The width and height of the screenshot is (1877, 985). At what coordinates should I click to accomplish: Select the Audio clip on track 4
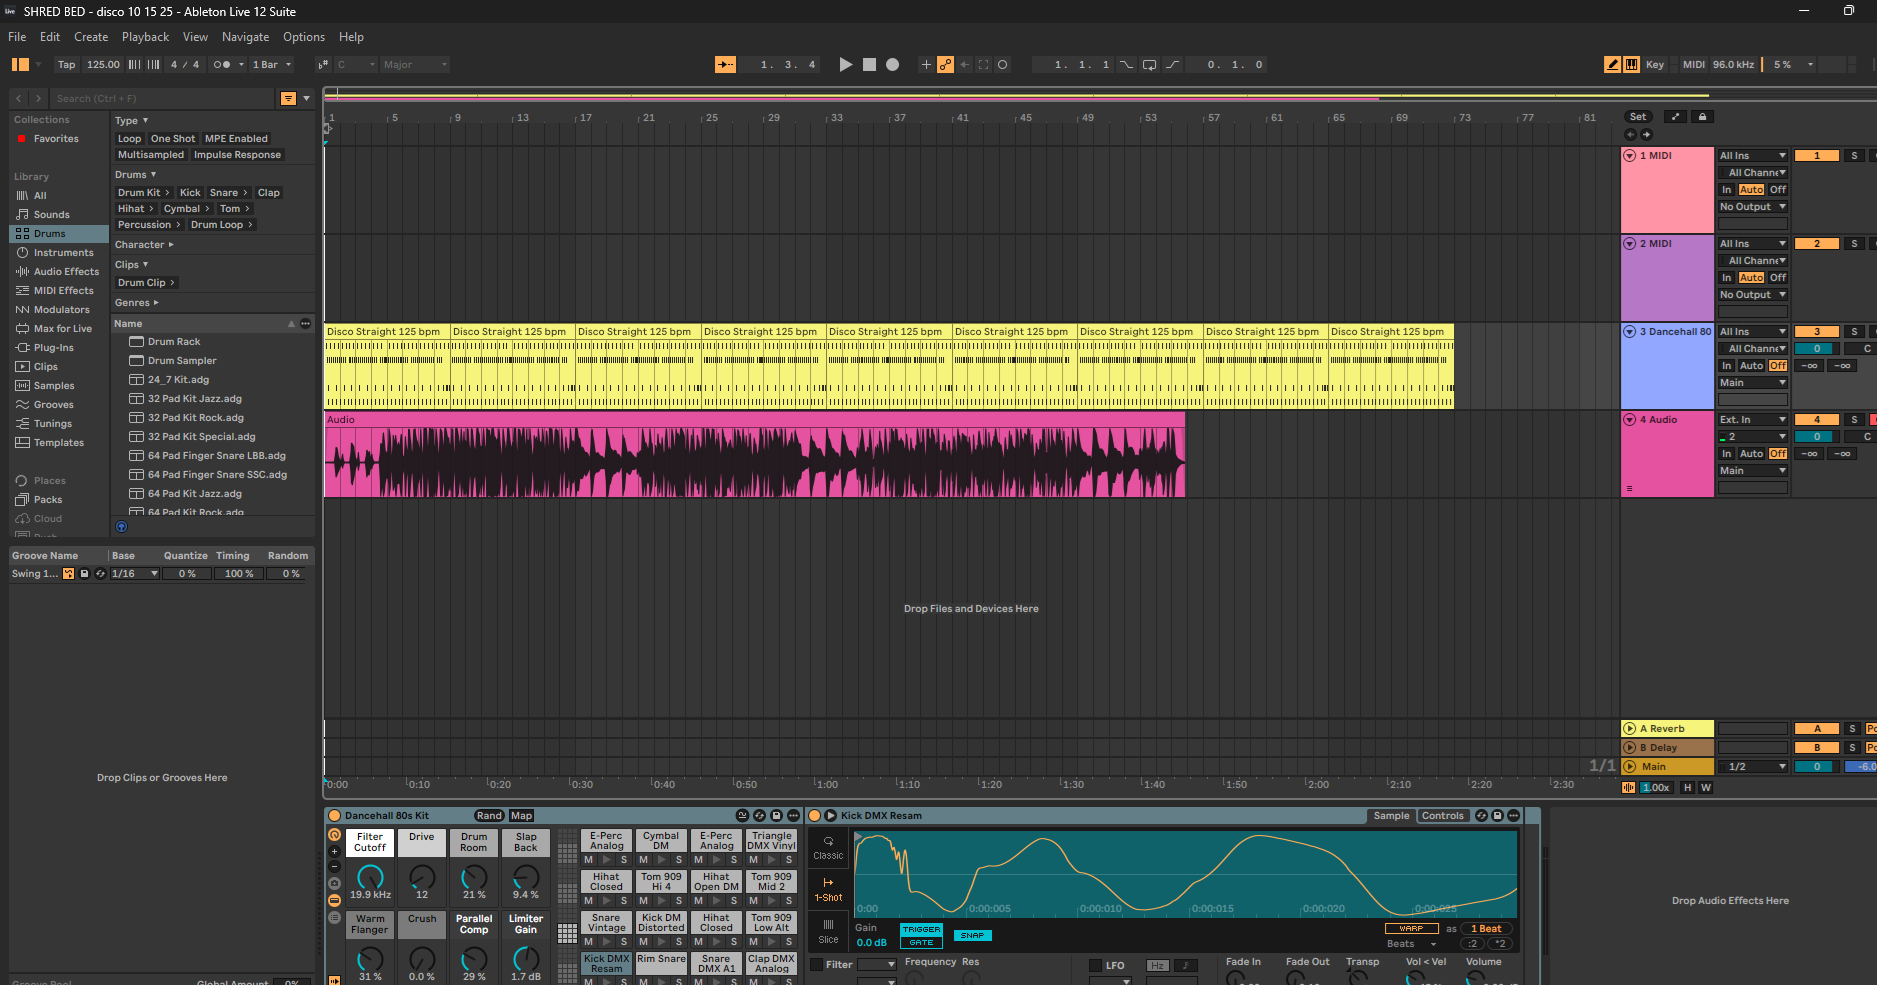click(x=755, y=455)
